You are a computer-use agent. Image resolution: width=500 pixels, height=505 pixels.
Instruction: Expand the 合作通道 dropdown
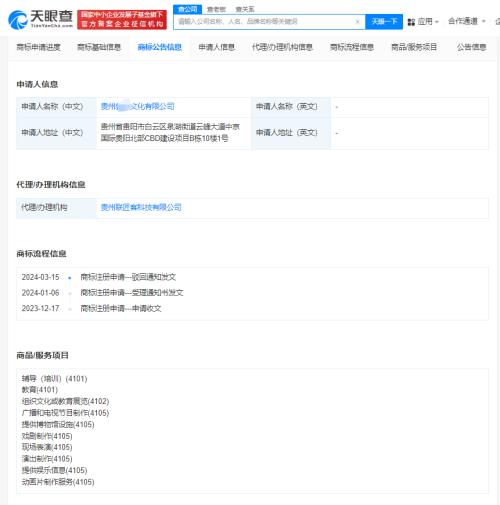pyautogui.click(x=466, y=21)
